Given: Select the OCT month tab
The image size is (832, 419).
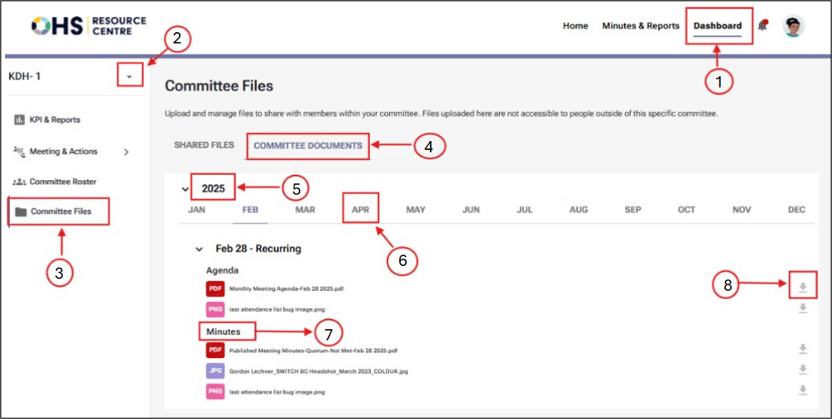Looking at the screenshot, I should click(687, 210).
